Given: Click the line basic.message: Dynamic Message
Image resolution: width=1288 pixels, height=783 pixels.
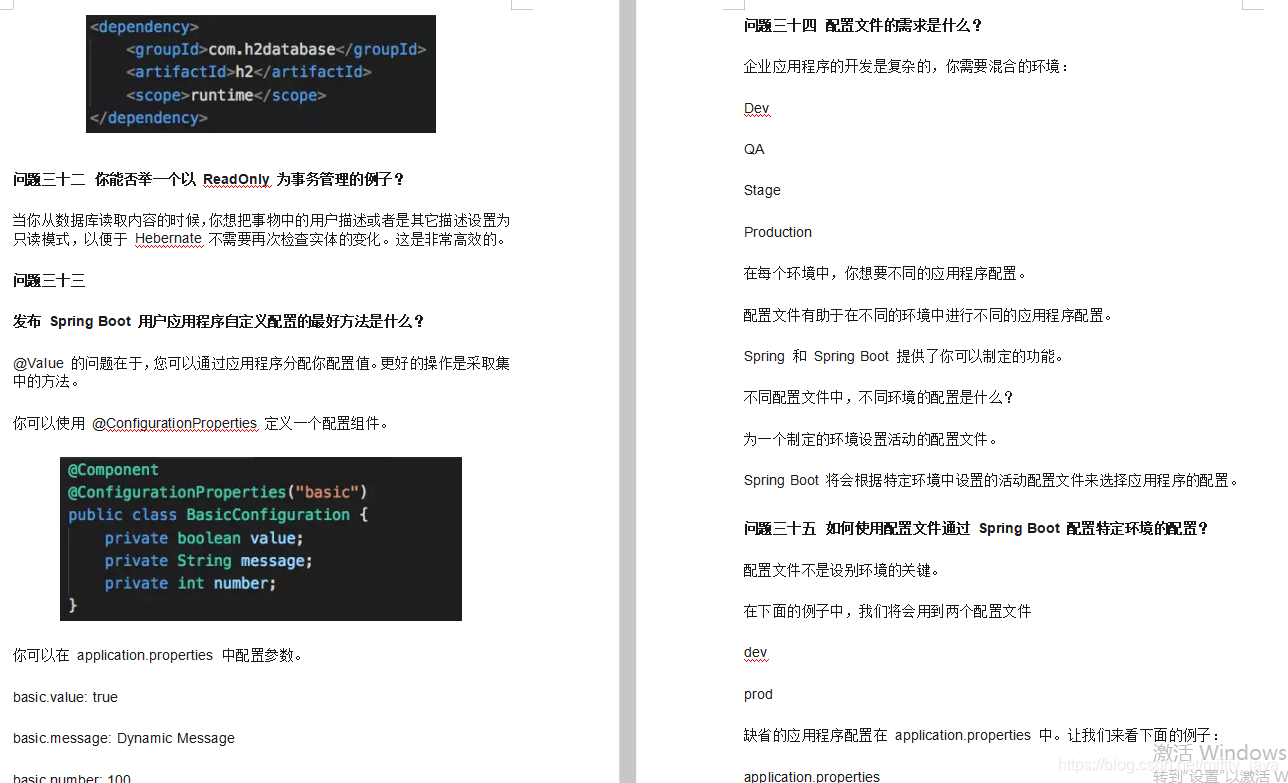Looking at the screenshot, I should click(124, 738).
